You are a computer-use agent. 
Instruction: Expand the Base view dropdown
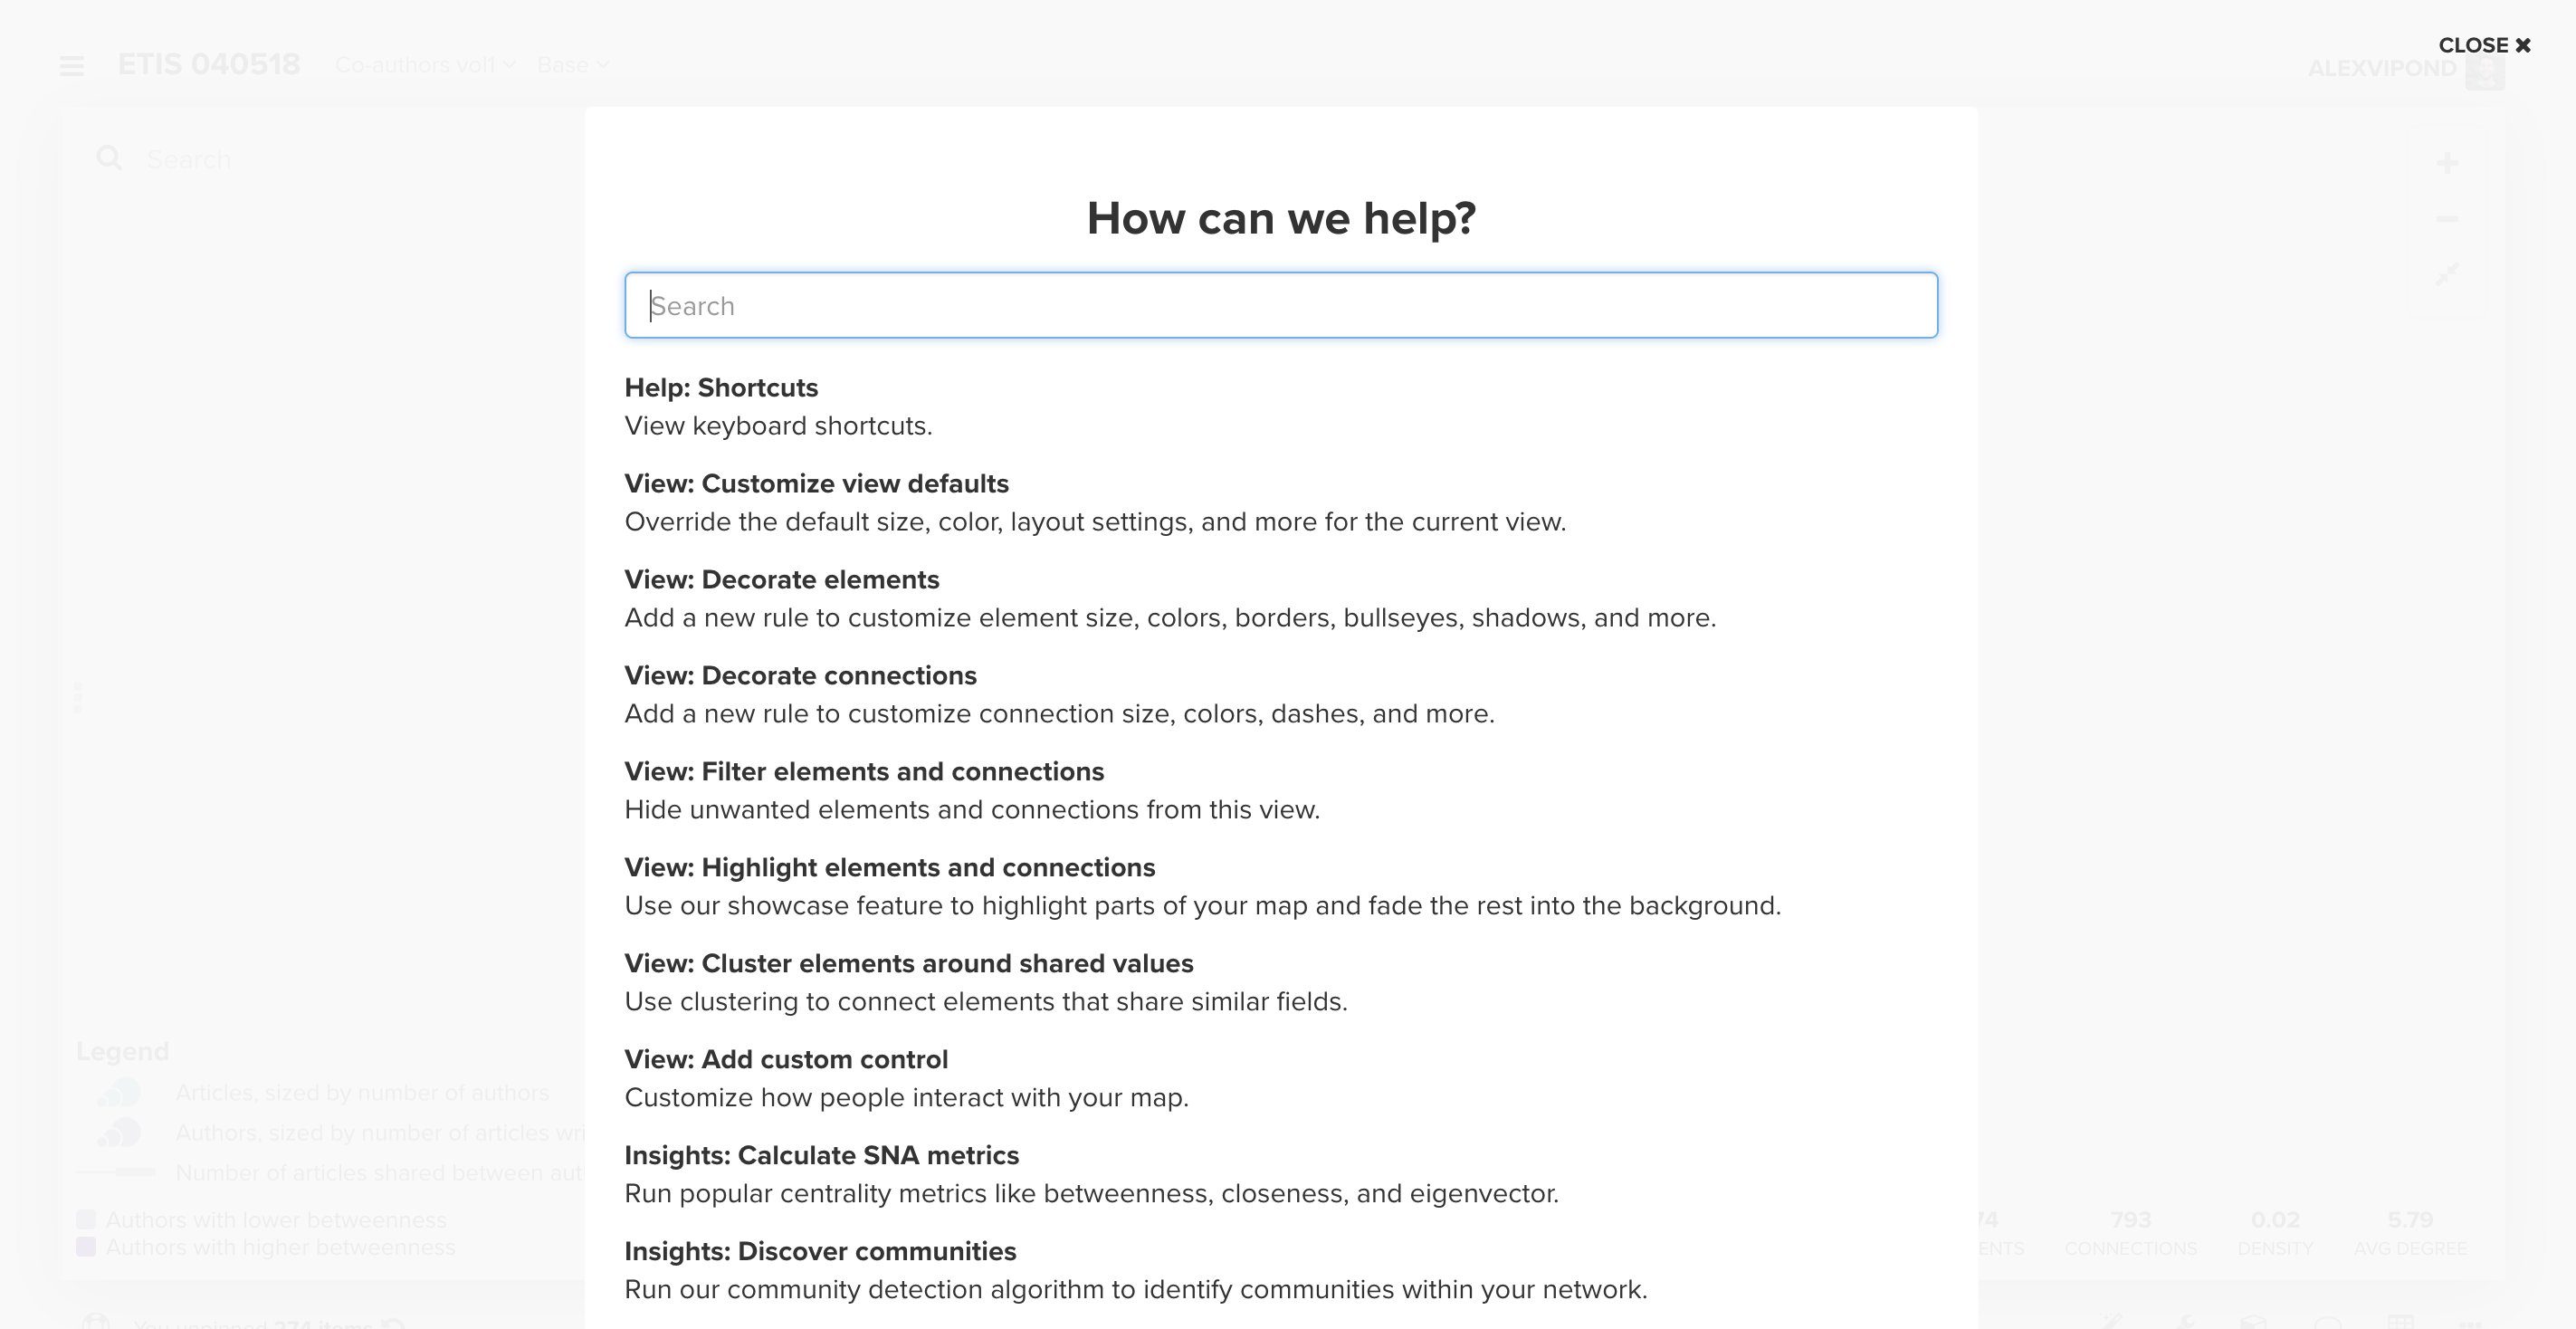573,65
